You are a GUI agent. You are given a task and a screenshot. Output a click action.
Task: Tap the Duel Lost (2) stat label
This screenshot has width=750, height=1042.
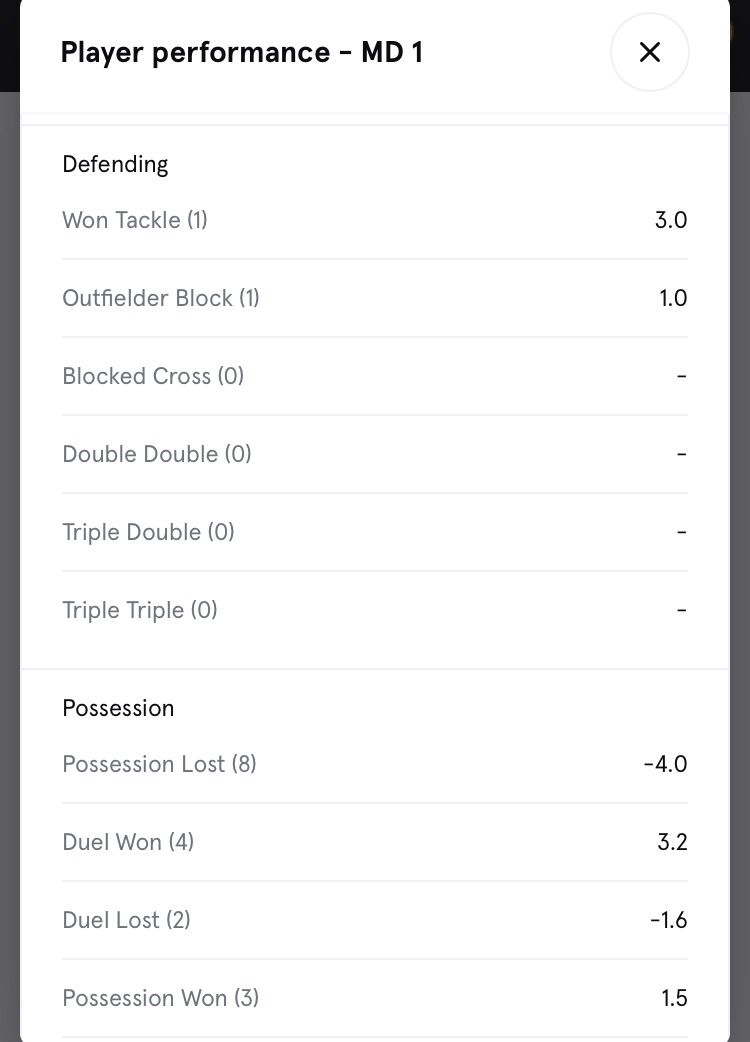click(x=126, y=920)
